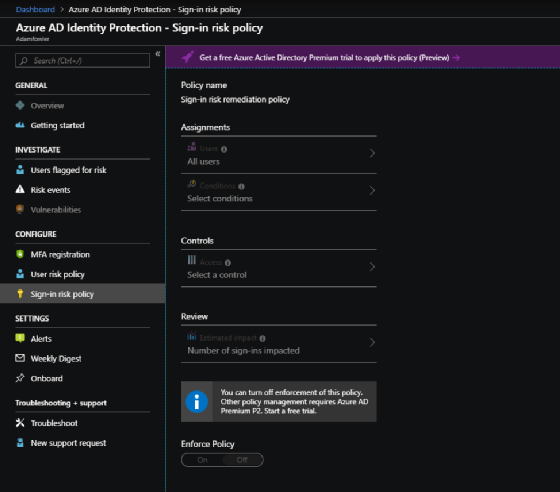Click 'Number of sign-ins impacted' text
This screenshot has width=560, height=492.
(x=243, y=351)
